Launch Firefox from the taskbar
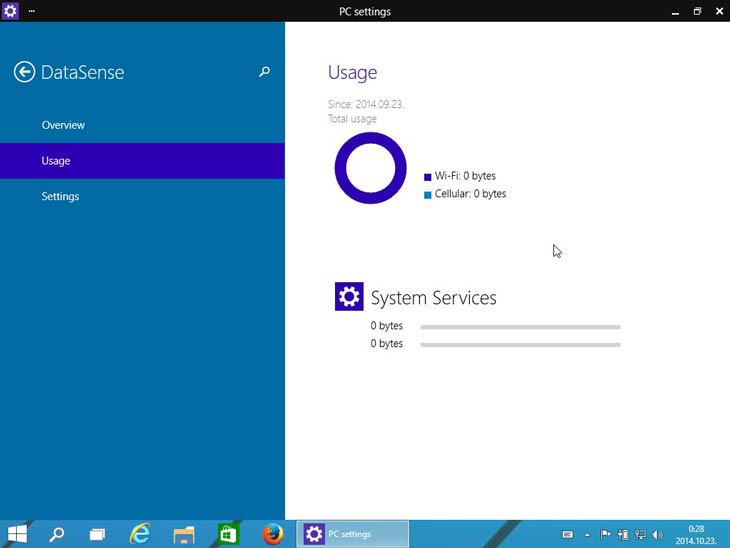The width and height of the screenshot is (730, 548). (272, 534)
